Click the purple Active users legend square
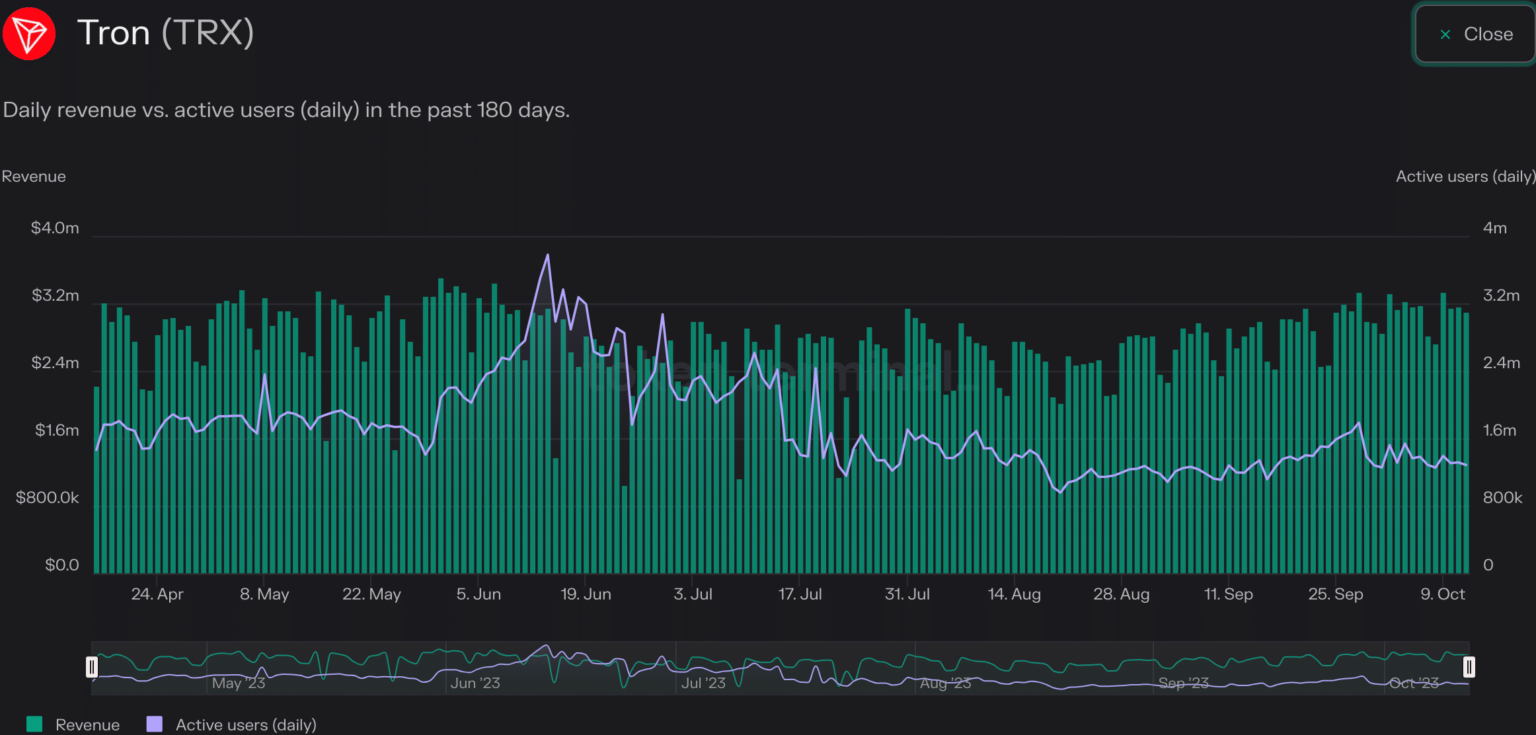Screen dimensions: 1536x735 155,724
